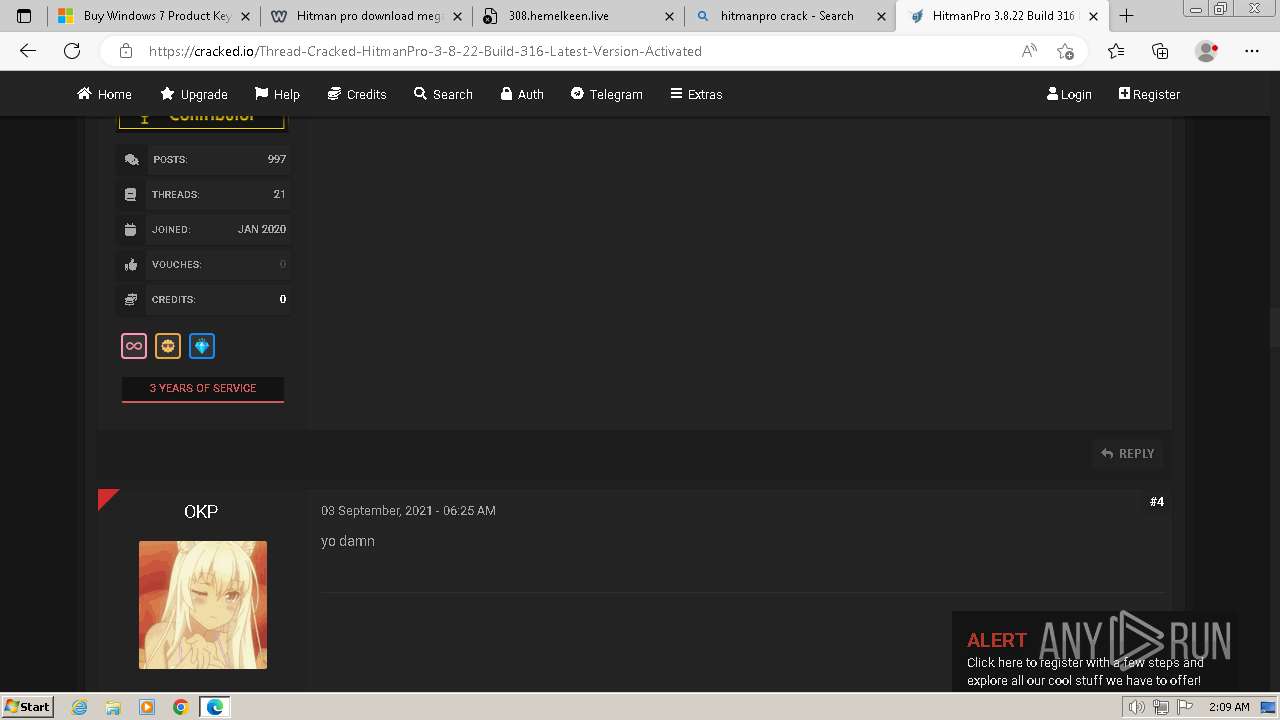Click the browser back button
This screenshot has width=1280, height=720.
click(x=28, y=51)
